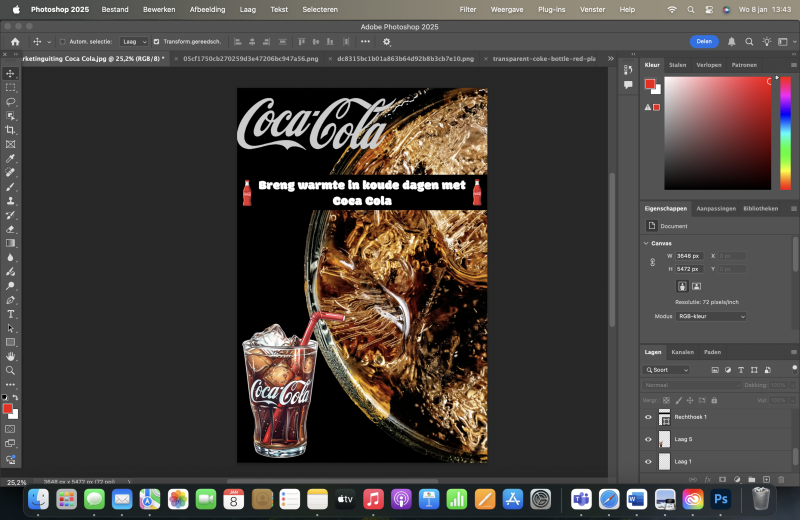Viewport: 800px width, 520px height.
Task: Click the search icon next to the bell
Action: 749,42
